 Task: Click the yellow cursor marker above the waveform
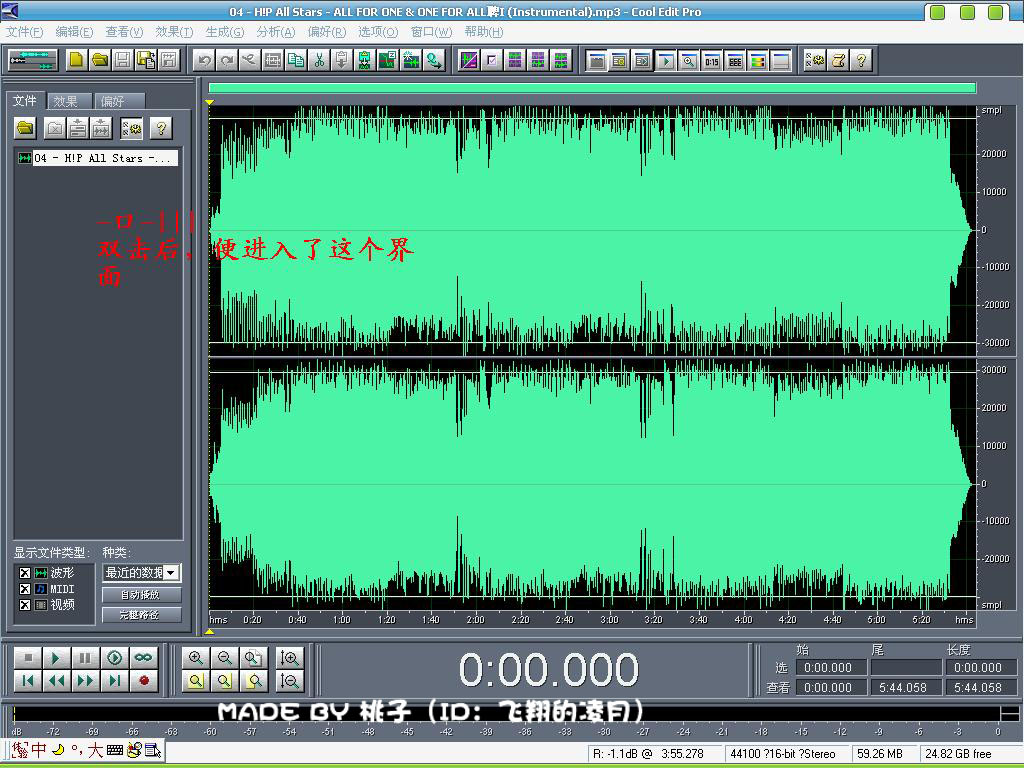[210, 103]
